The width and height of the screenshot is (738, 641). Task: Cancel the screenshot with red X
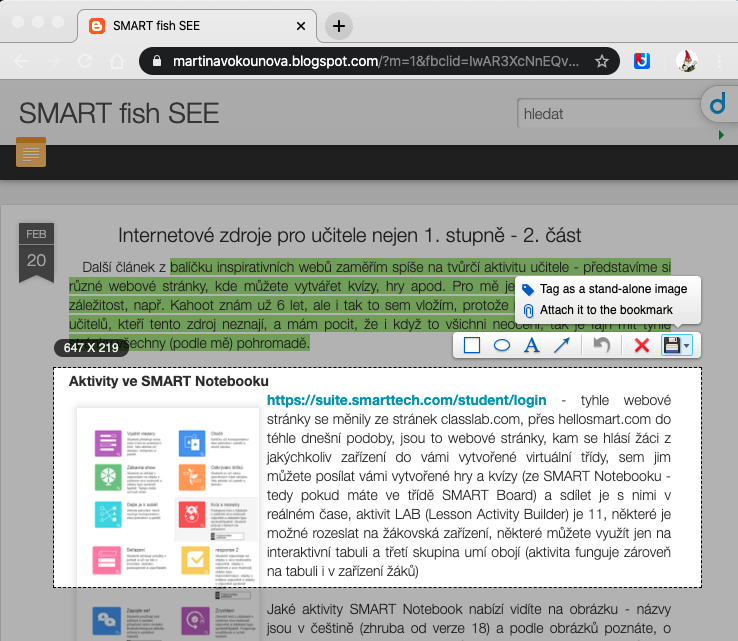(x=642, y=345)
